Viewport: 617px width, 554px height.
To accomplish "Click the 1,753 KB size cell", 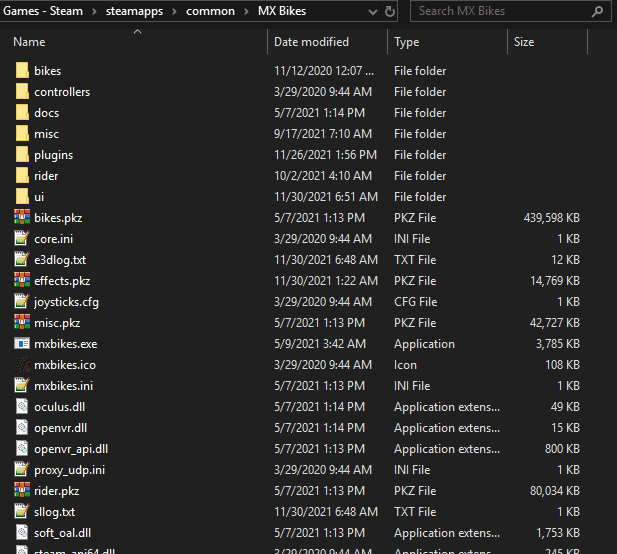I will (x=558, y=533).
